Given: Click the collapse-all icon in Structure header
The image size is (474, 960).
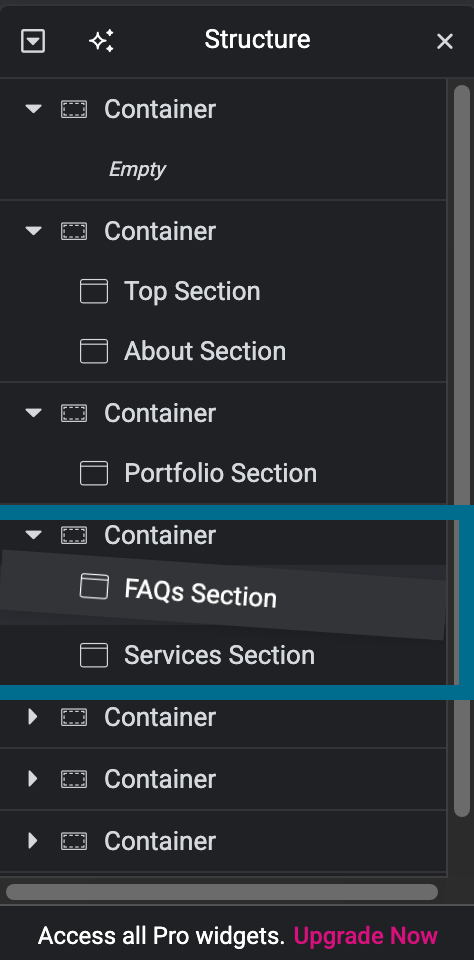Looking at the screenshot, I should point(33,42).
